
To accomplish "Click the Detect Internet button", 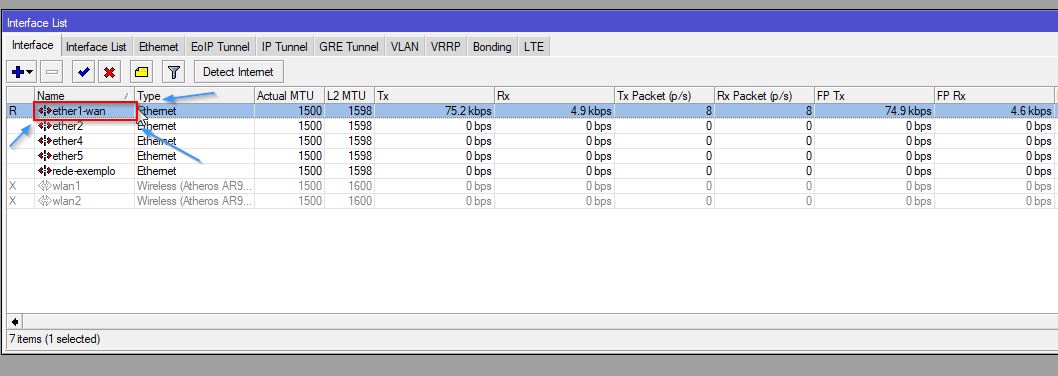I will tap(238, 72).
